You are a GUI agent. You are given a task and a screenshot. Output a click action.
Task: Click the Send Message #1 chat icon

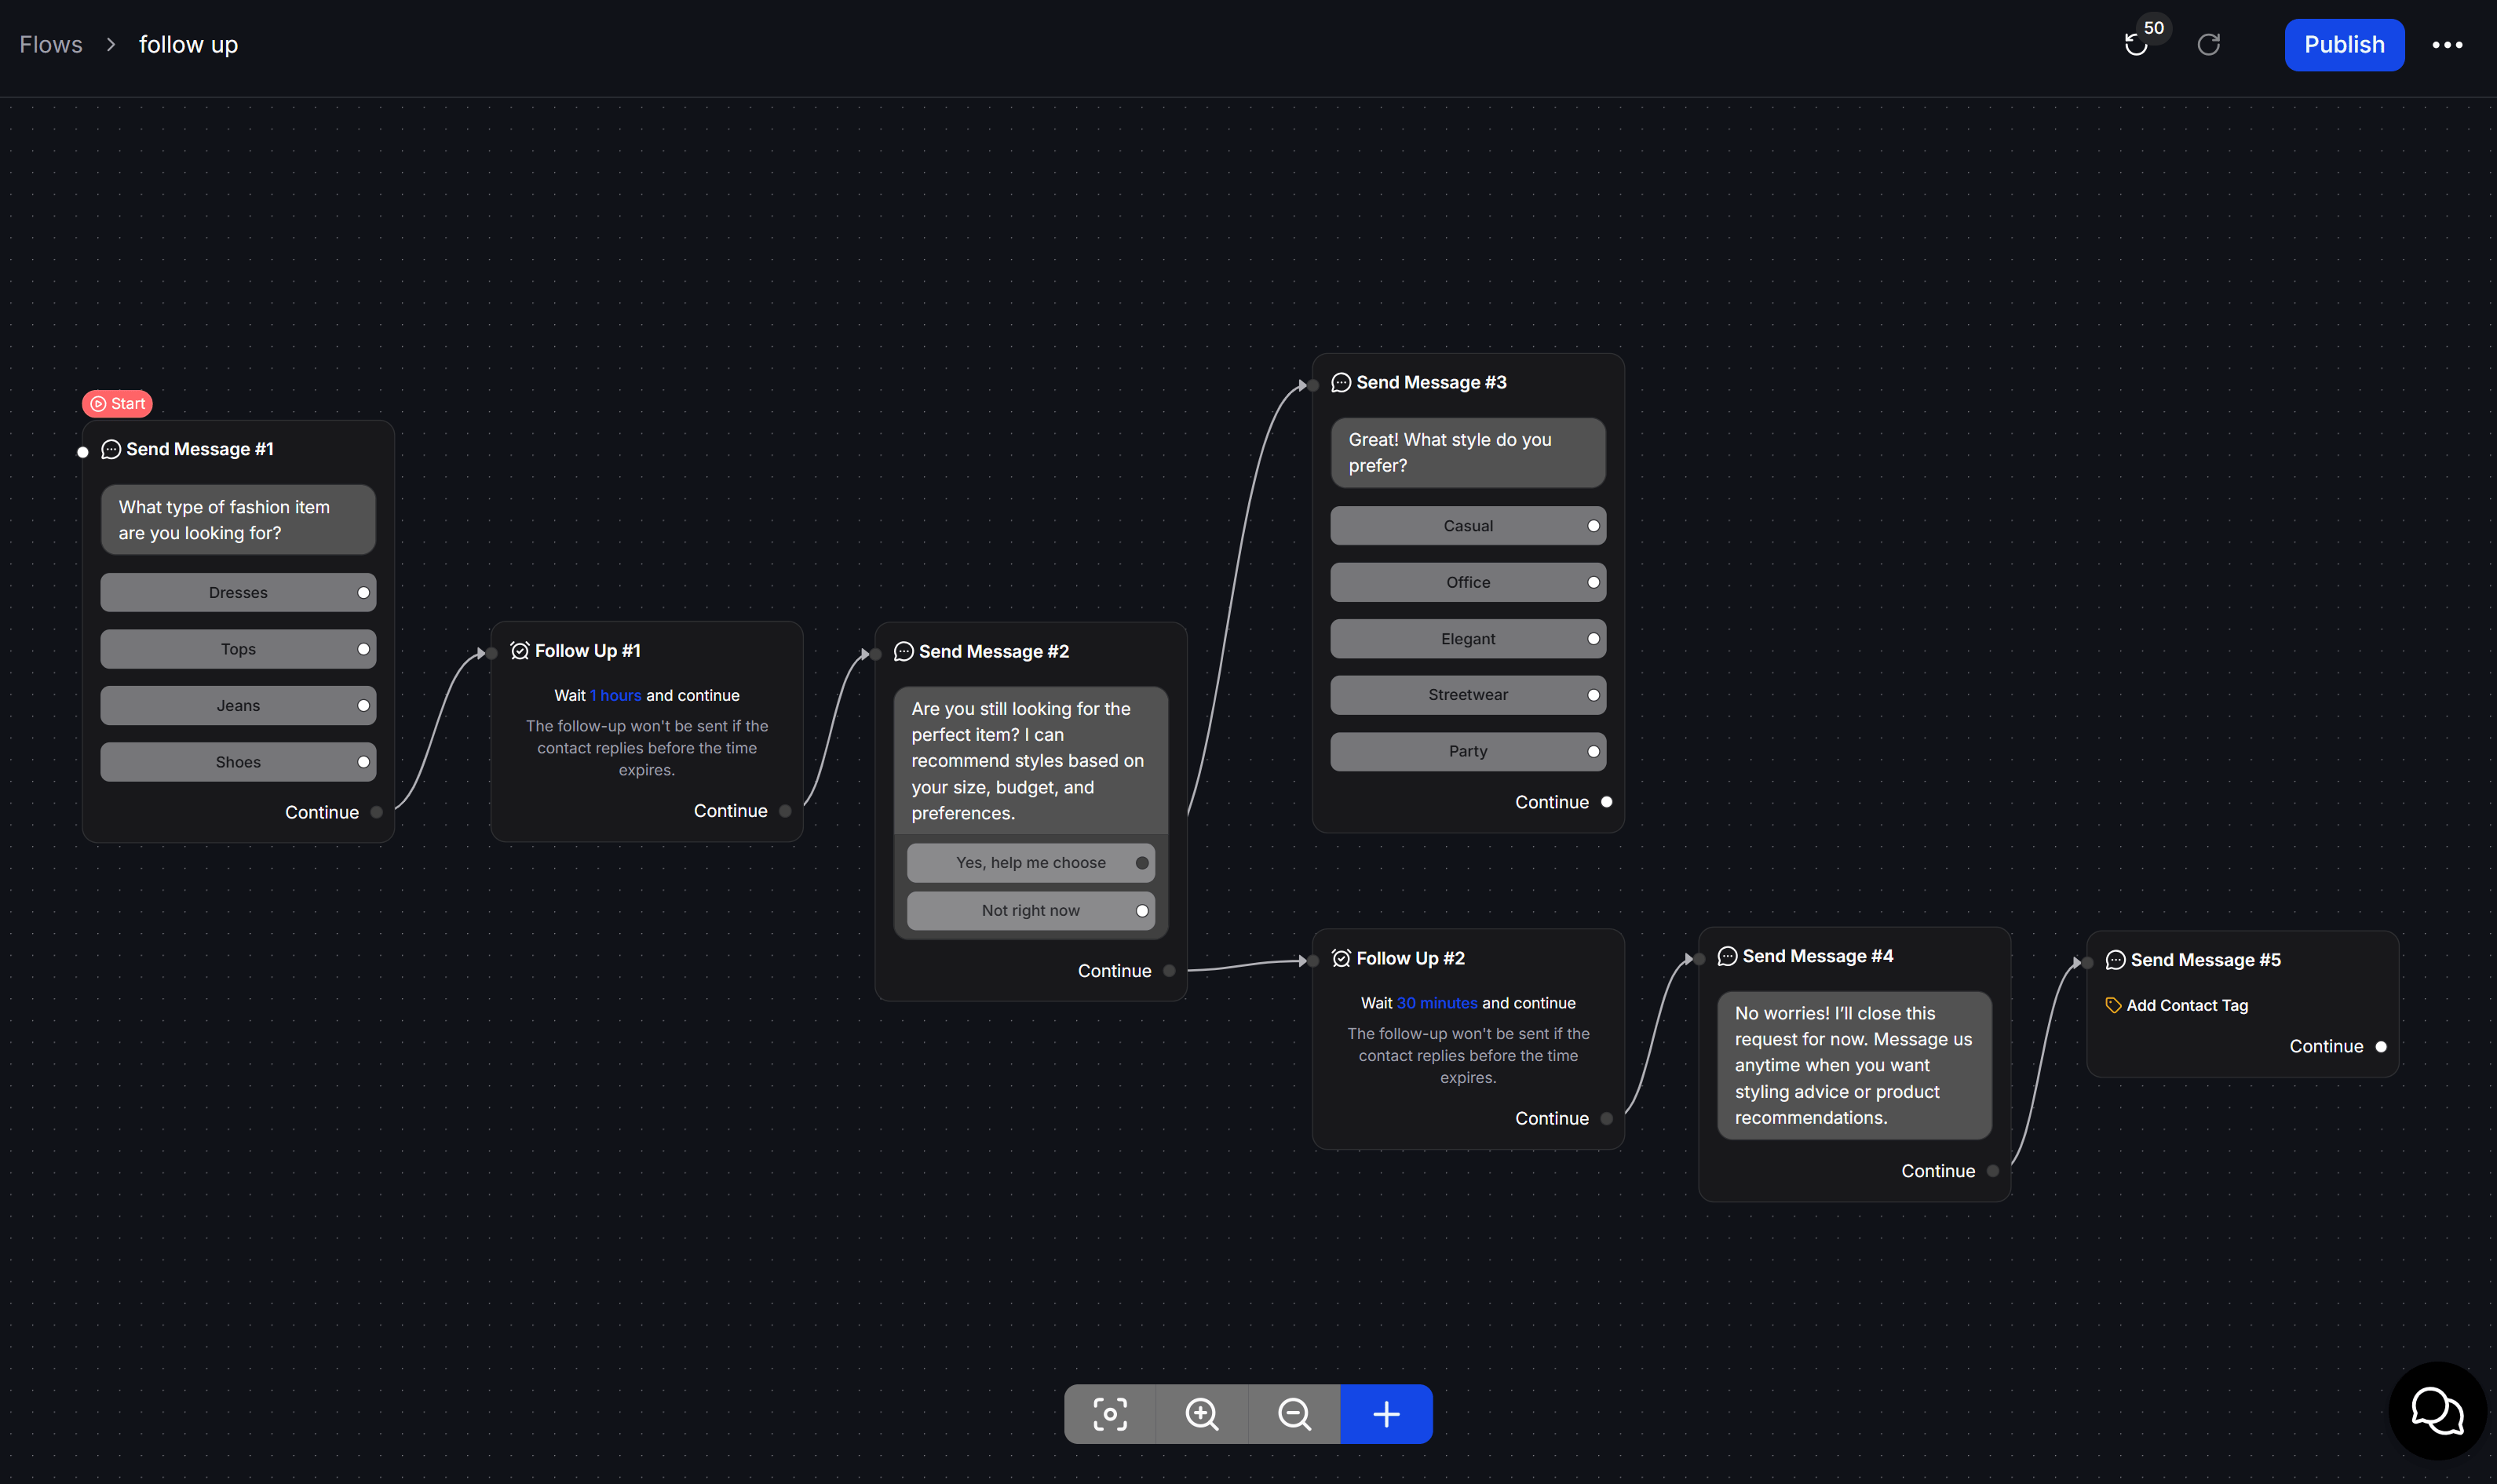111,450
